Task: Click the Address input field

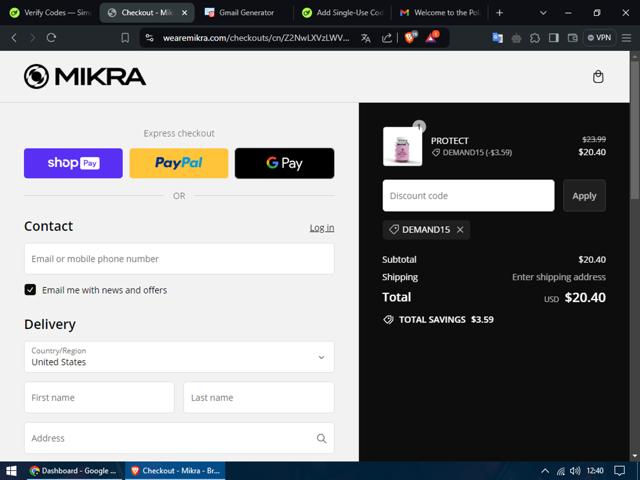Action: (179, 438)
